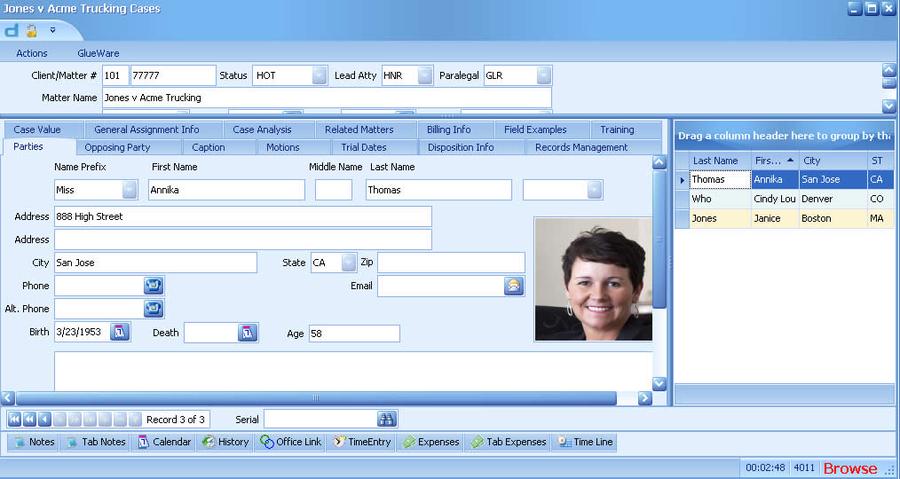Viewport: 900px width, 479px height.
Task: Click the horizontal scrollbar thumb under the form
Action: point(316,398)
